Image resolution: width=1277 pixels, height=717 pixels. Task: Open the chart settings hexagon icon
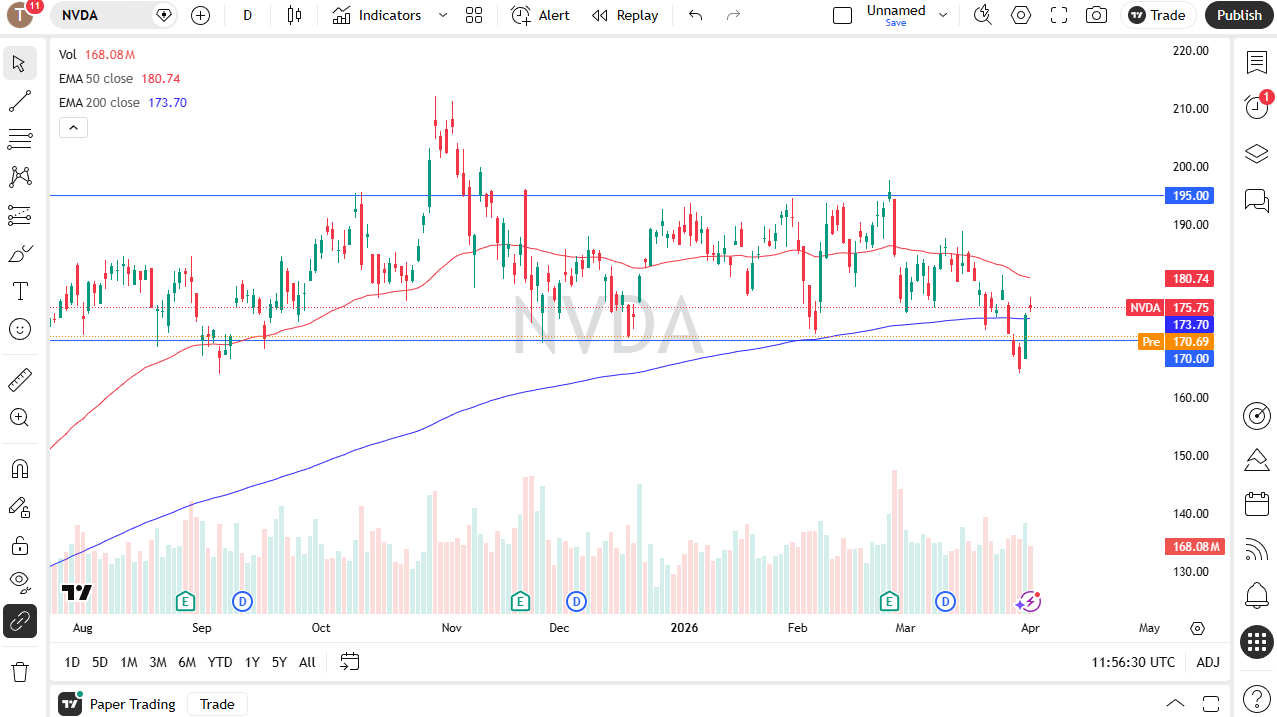[1021, 15]
